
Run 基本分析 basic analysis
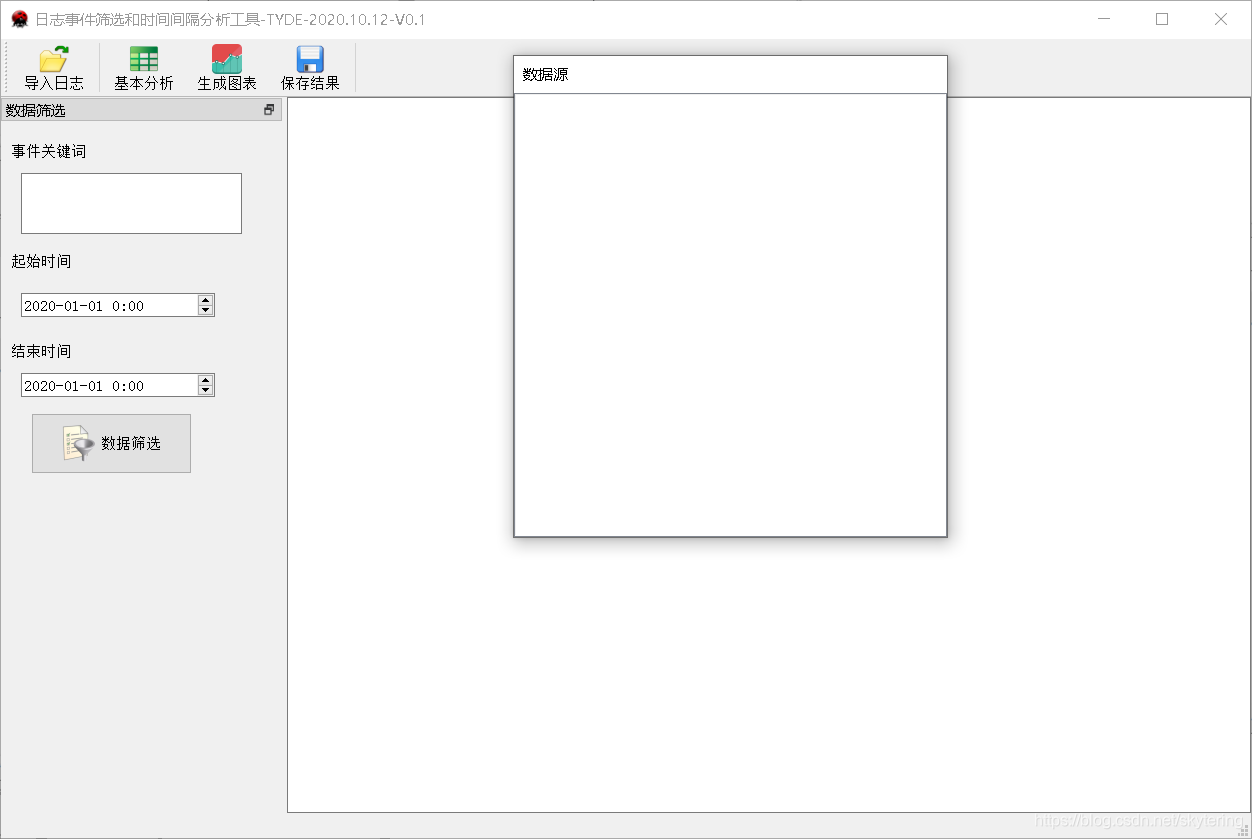[x=143, y=69]
